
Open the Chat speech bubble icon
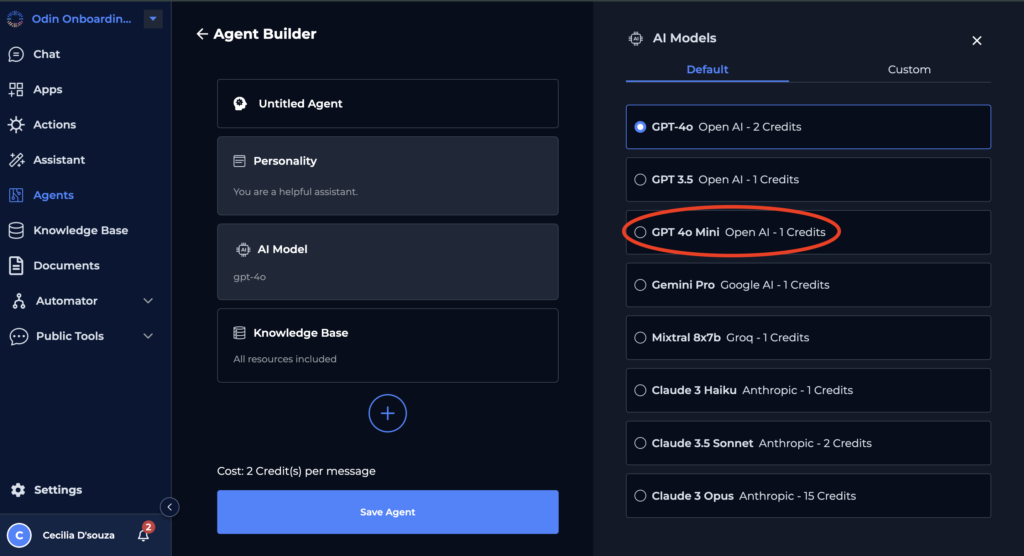tap(16, 54)
